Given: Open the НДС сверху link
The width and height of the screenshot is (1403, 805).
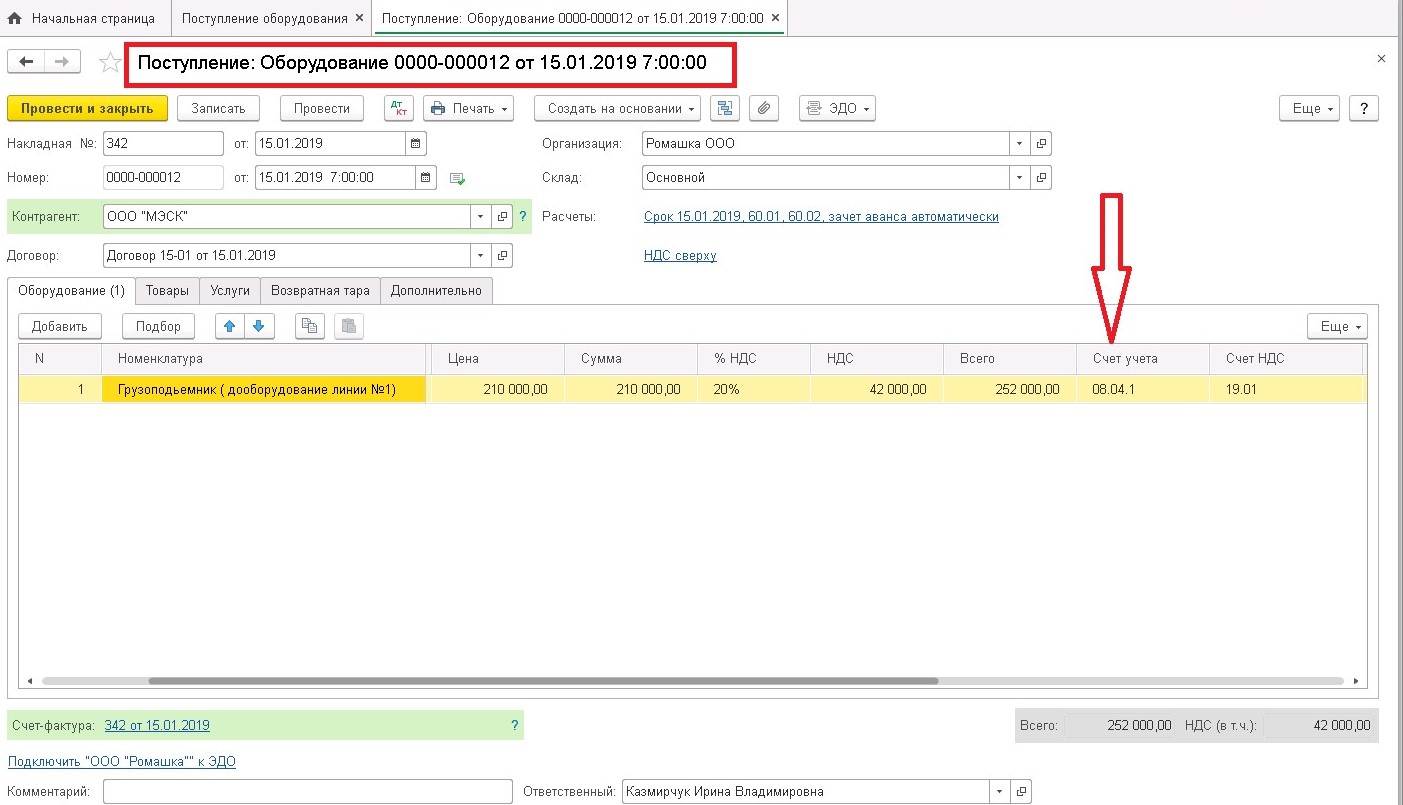Looking at the screenshot, I should tap(680, 255).
